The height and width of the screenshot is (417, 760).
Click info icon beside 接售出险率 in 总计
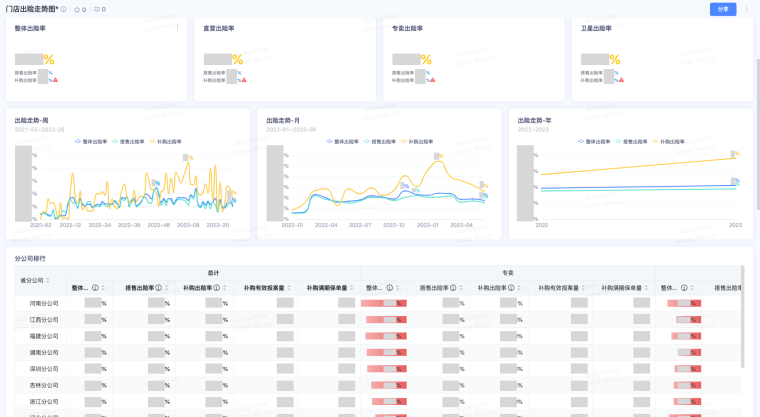[158, 288]
